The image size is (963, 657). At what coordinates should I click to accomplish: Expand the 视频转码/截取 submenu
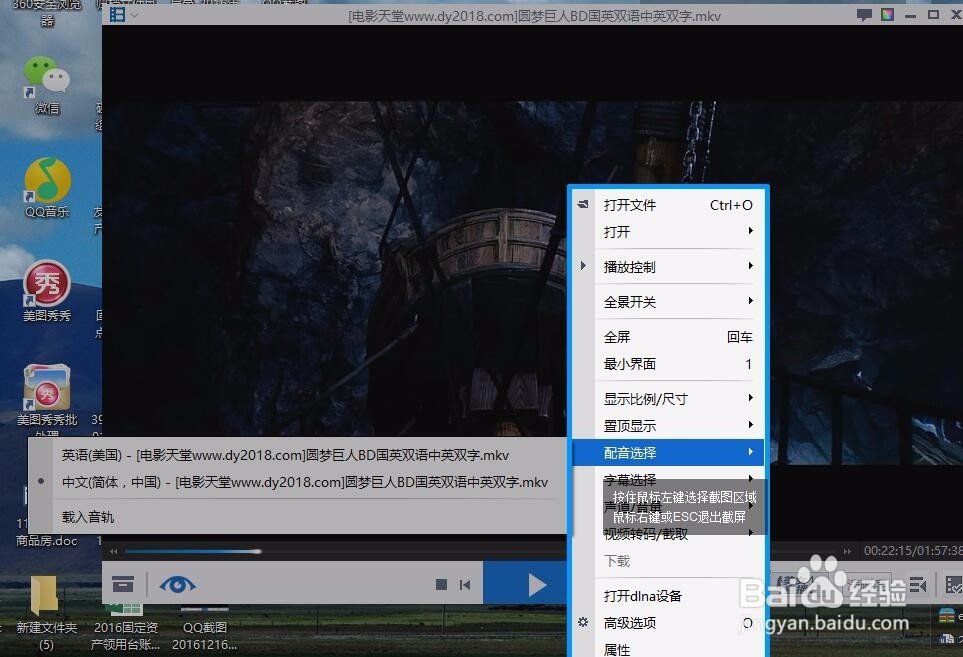(x=669, y=535)
